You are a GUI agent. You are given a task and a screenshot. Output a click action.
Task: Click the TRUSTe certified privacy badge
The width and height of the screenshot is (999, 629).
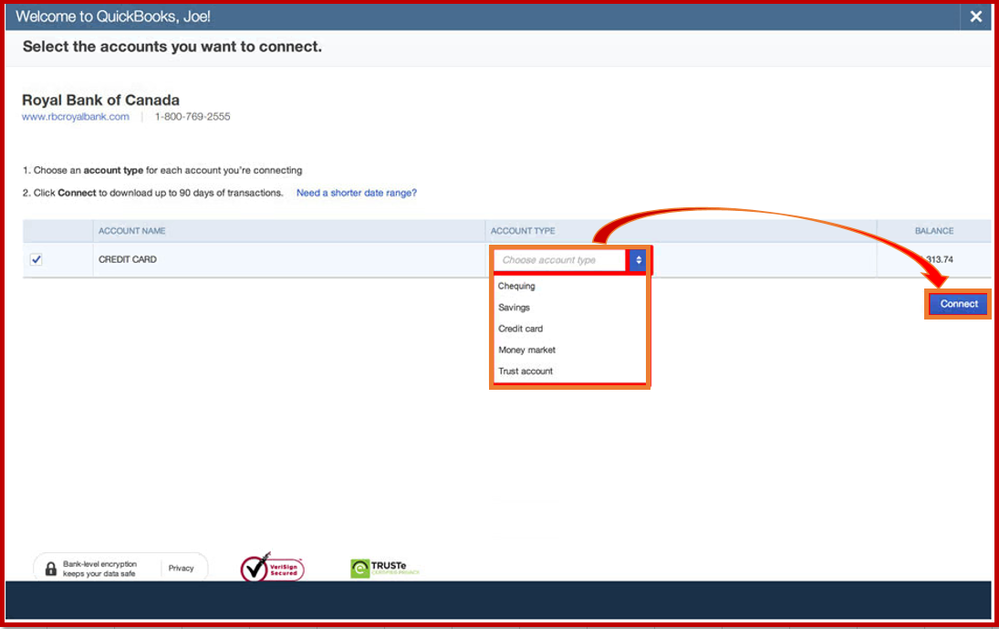pyautogui.click(x=385, y=568)
